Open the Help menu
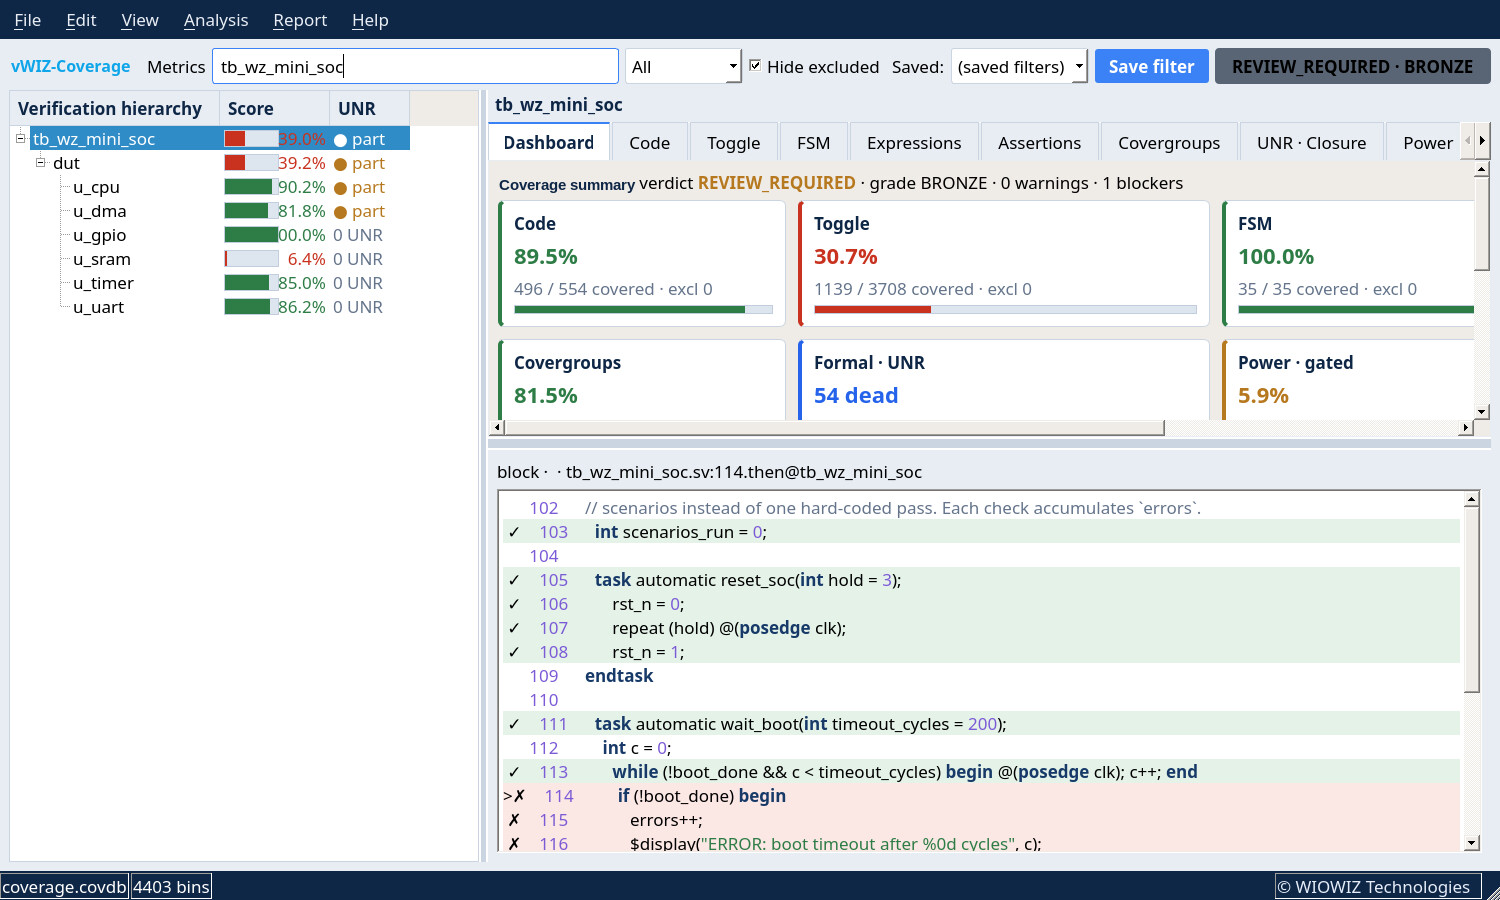1500x900 pixels. (x=370, y=20)
